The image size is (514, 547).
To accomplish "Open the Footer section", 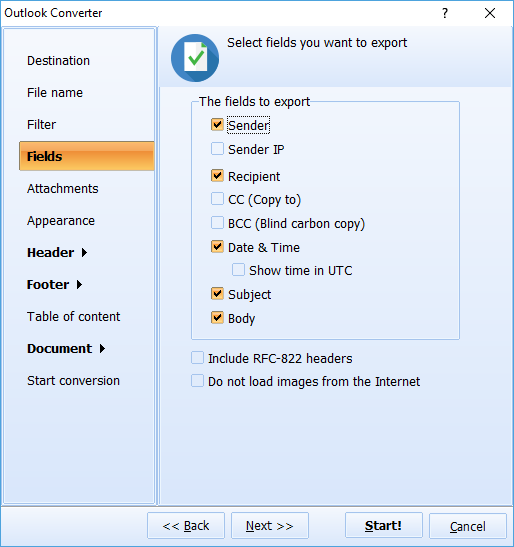I will [x=48, y=285].
